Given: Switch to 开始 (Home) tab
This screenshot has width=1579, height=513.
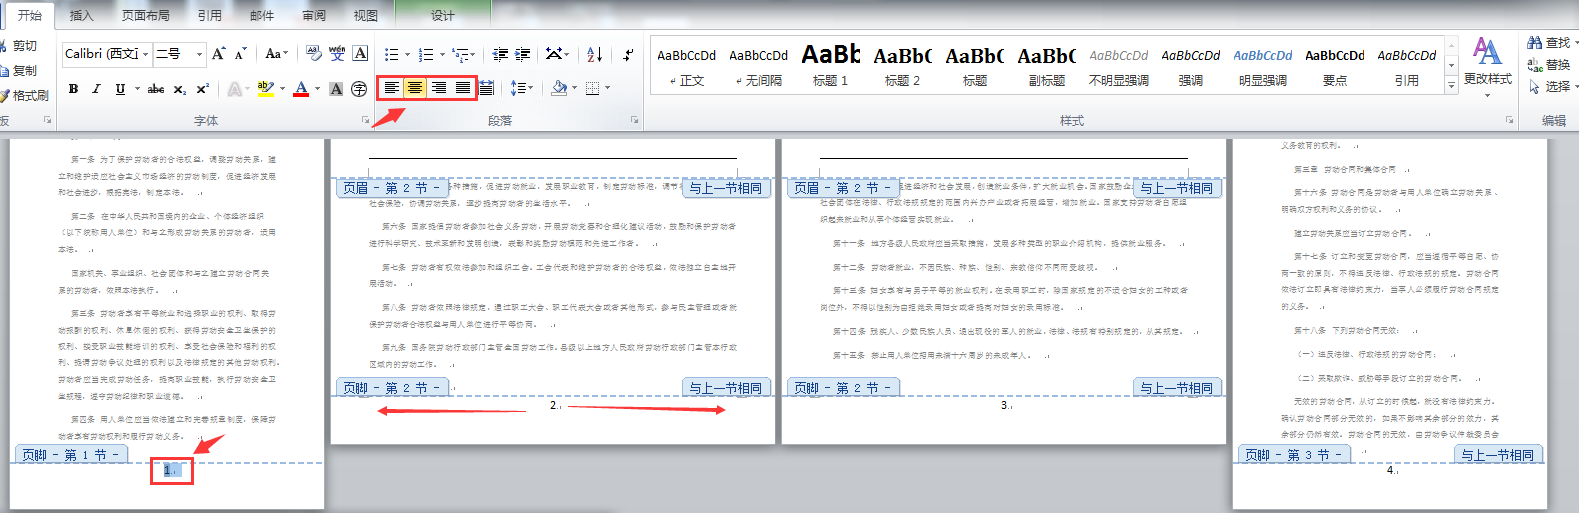Looking at the screenshot, I should tap(30, 15).
